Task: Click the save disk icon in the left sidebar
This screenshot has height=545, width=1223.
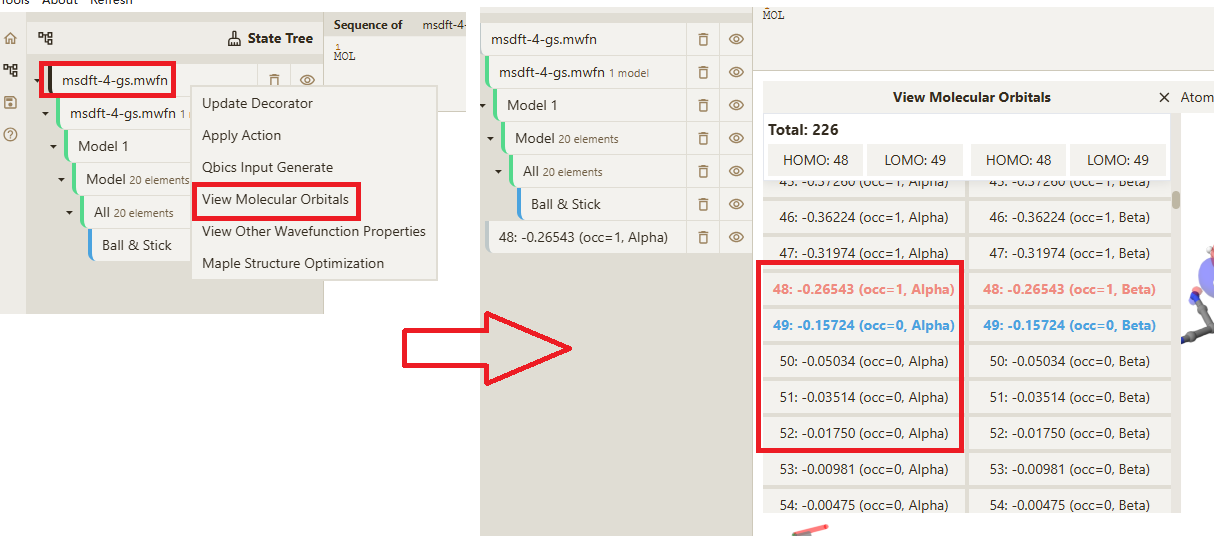Action: pos(11,103)
